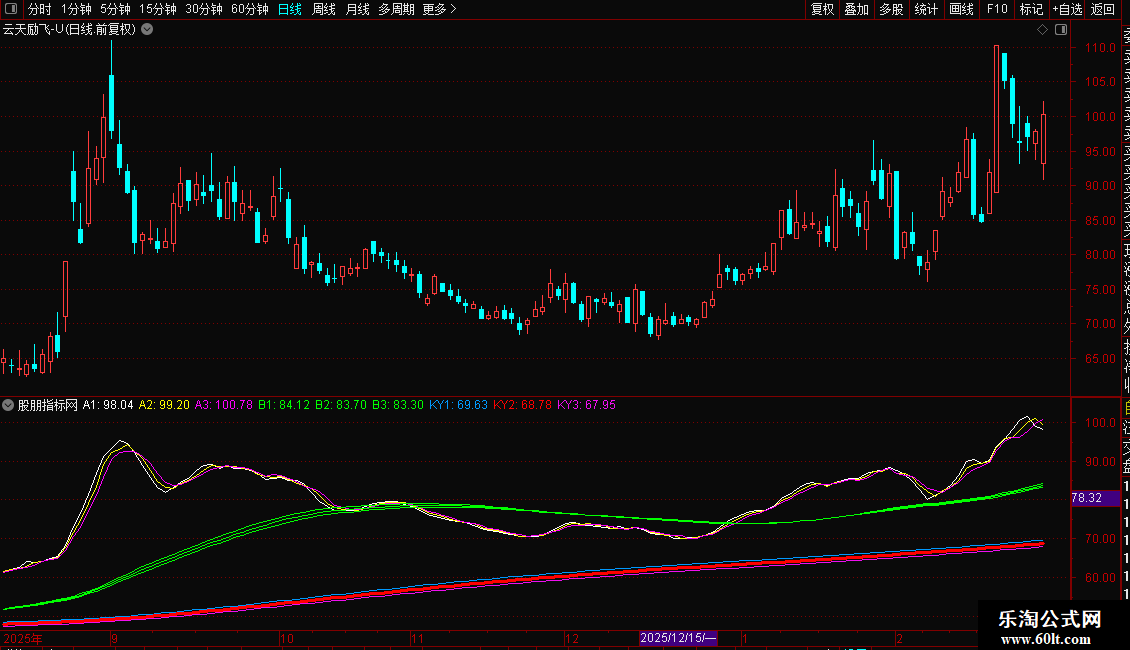The width and height of the screenshot is (1130, 650).
Task: Select the 5分钟 period
Action: click(115, 9)
